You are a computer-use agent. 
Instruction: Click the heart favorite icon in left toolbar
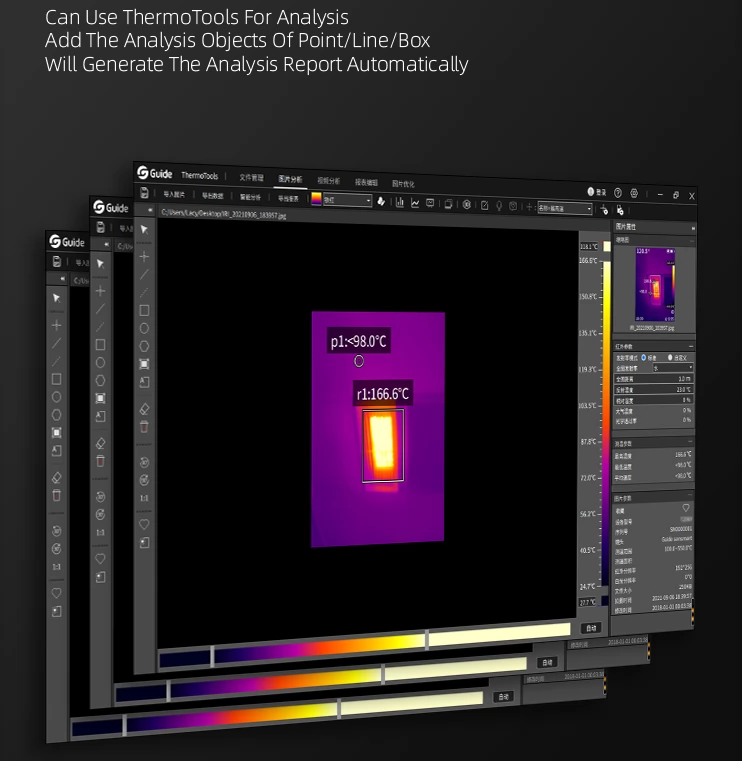pos(144,523)
